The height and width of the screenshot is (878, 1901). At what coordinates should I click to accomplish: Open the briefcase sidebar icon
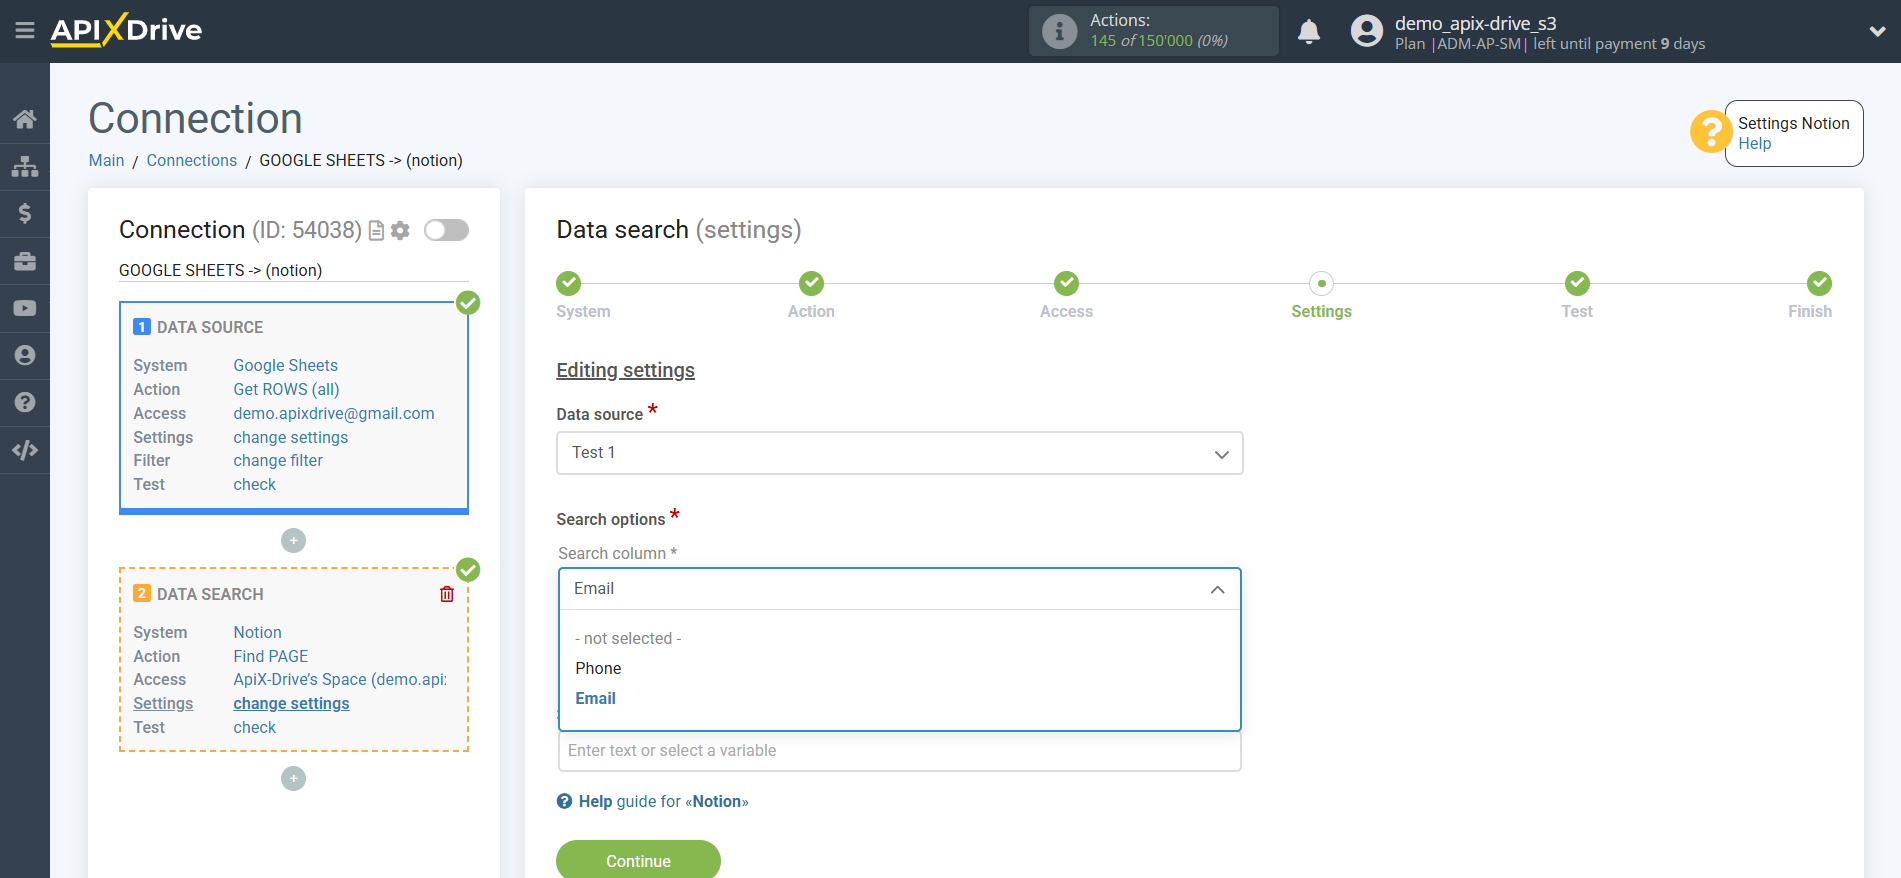click(25, 261)
